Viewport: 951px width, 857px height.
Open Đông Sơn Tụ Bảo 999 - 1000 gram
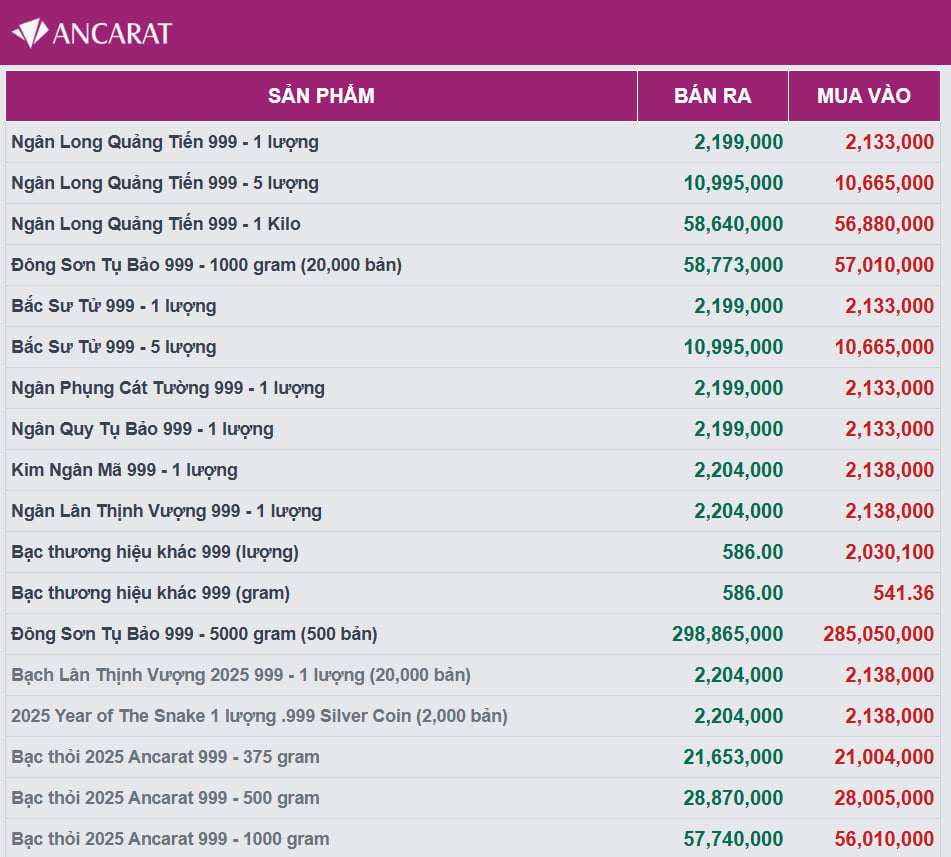[x=207, y=265]
